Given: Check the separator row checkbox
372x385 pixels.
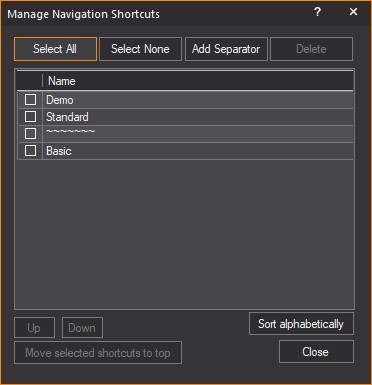Looking at the screenshot, I should click(x=30, y=134).
